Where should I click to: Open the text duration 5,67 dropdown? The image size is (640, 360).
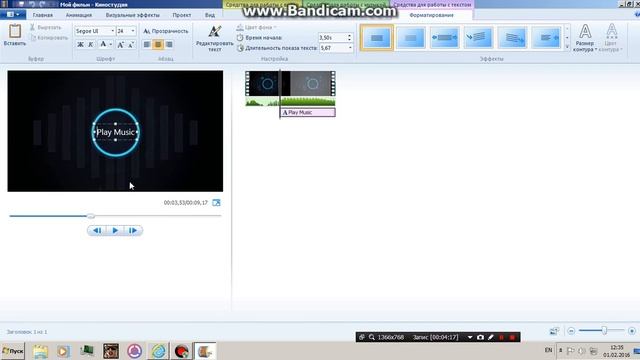pyautogui.click(x=350, y=48)
